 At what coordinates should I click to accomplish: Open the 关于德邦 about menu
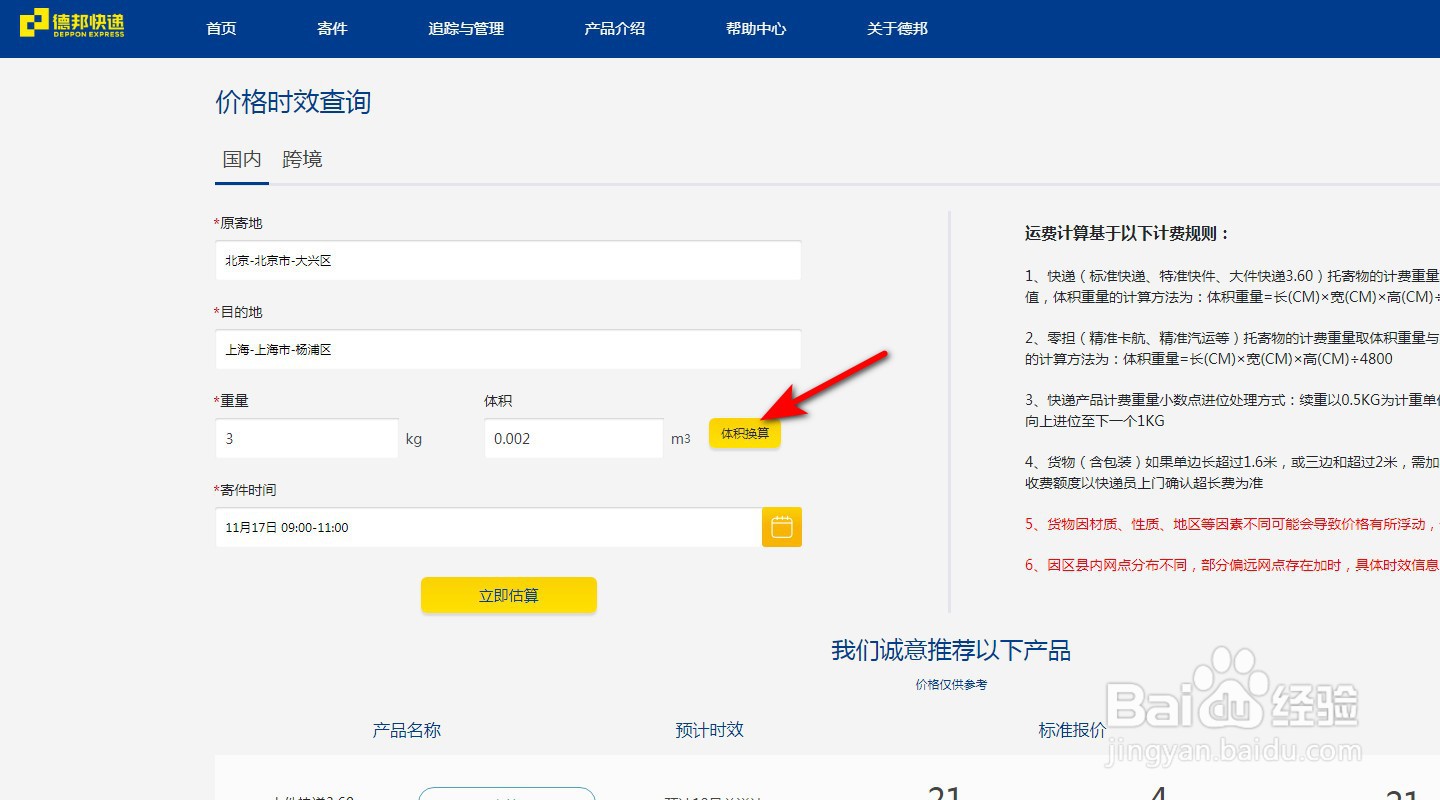pyautogui.click(x=897, y=29)
